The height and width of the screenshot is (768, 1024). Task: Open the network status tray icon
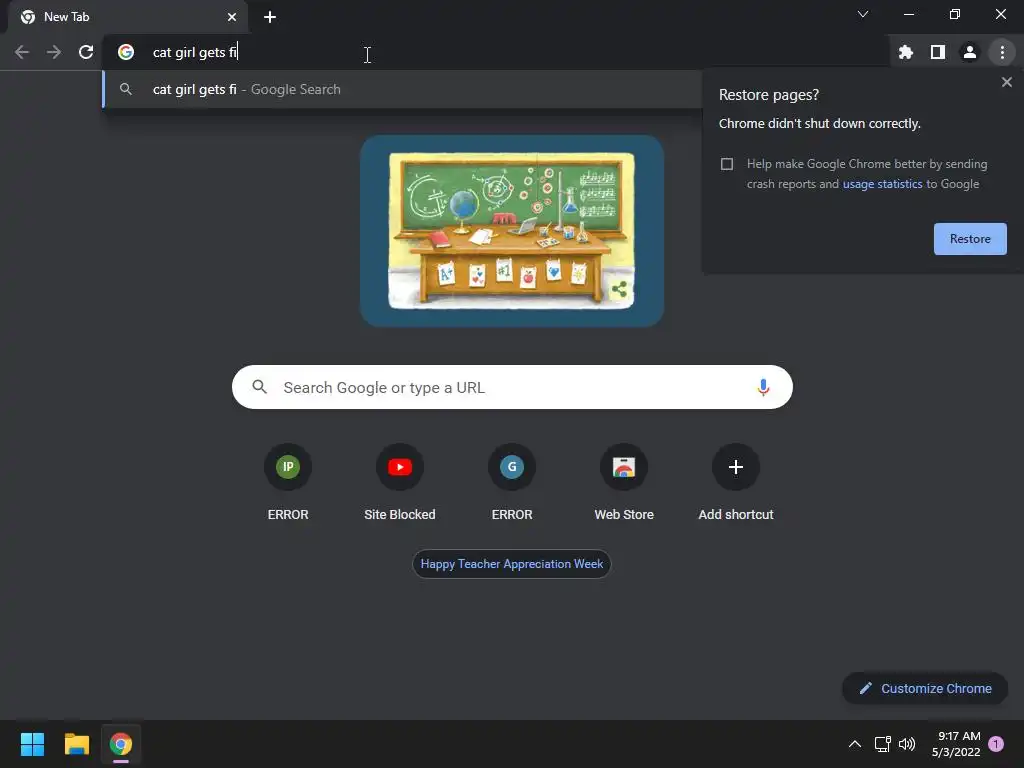882,744
